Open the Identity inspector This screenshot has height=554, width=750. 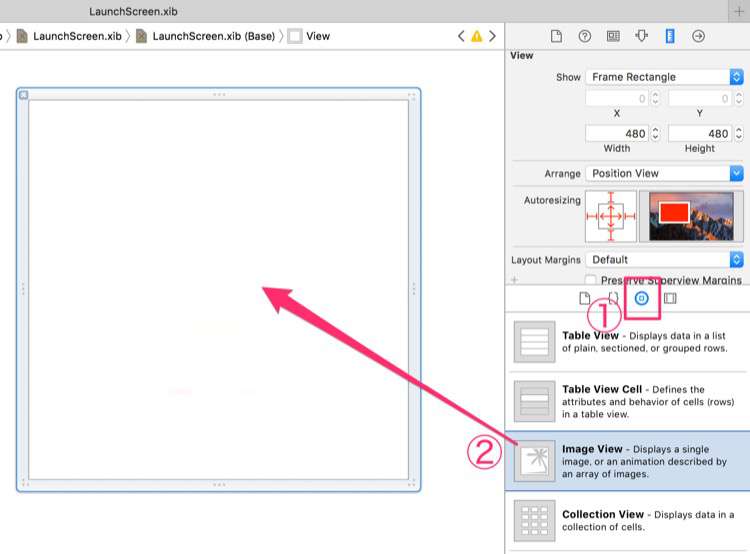coord(613,36)
